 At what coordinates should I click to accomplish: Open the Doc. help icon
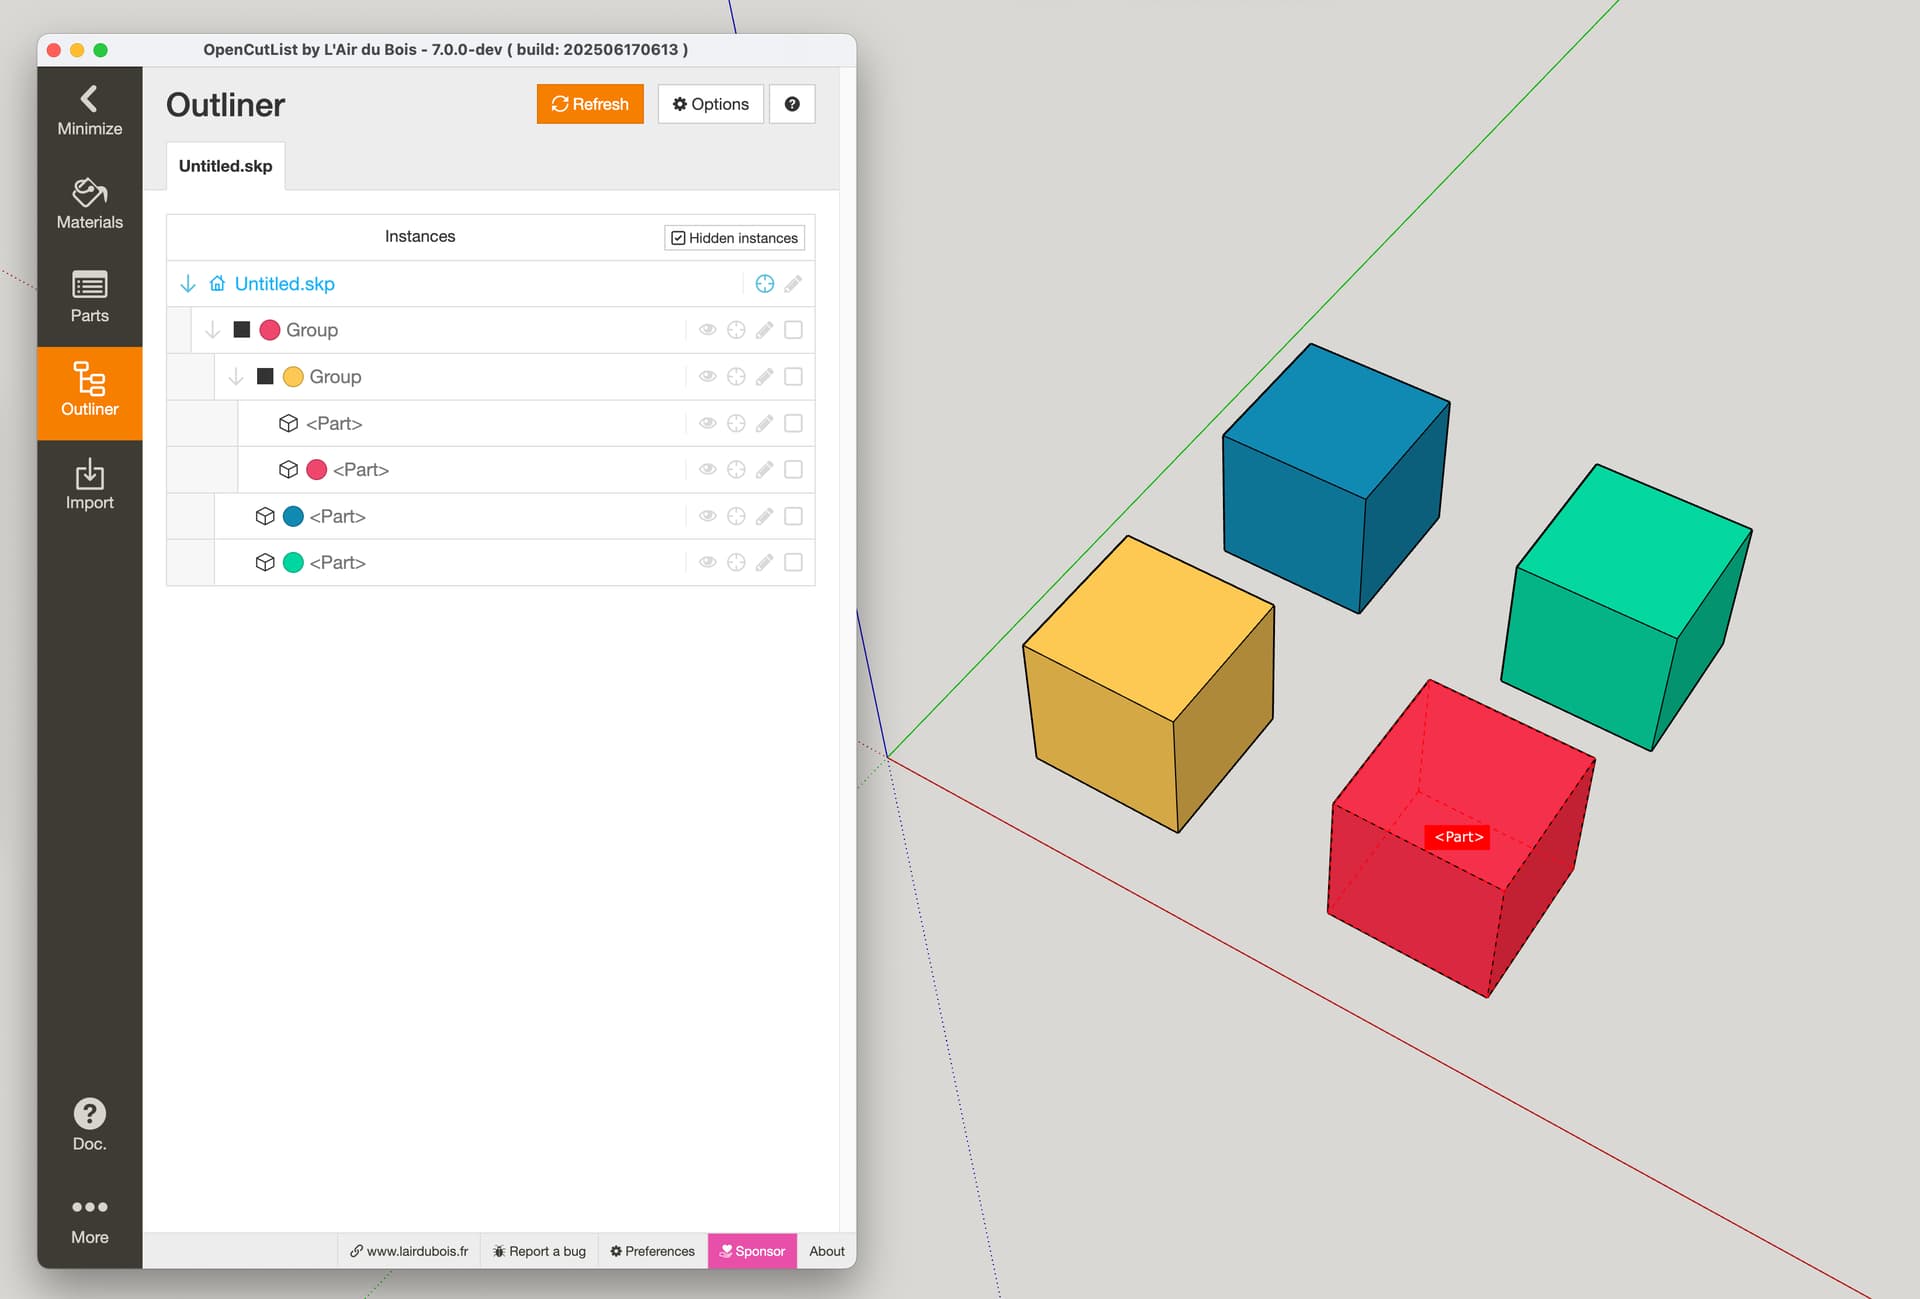pyautogui.click(x=89, y=1113)
